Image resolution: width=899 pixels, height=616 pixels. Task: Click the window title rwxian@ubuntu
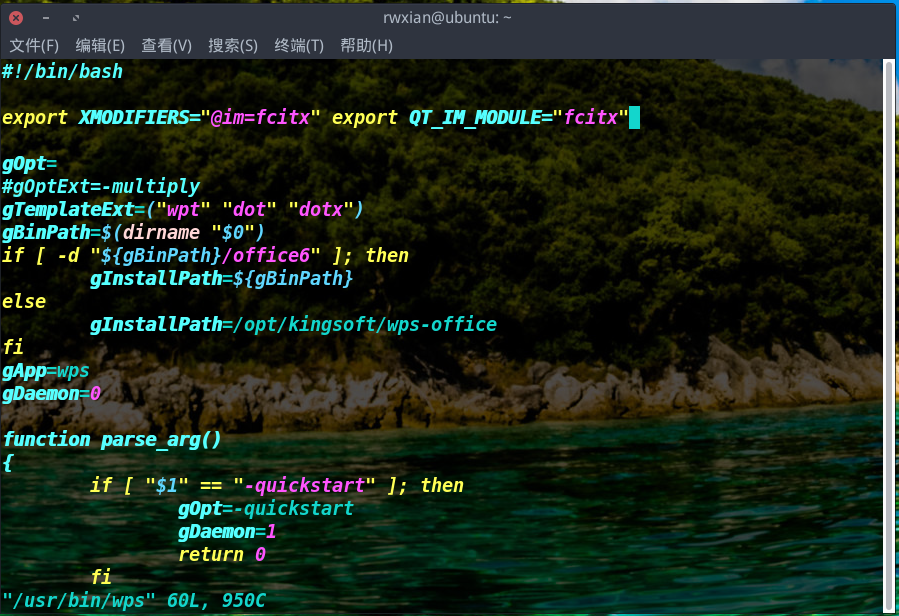pos(447,18)
